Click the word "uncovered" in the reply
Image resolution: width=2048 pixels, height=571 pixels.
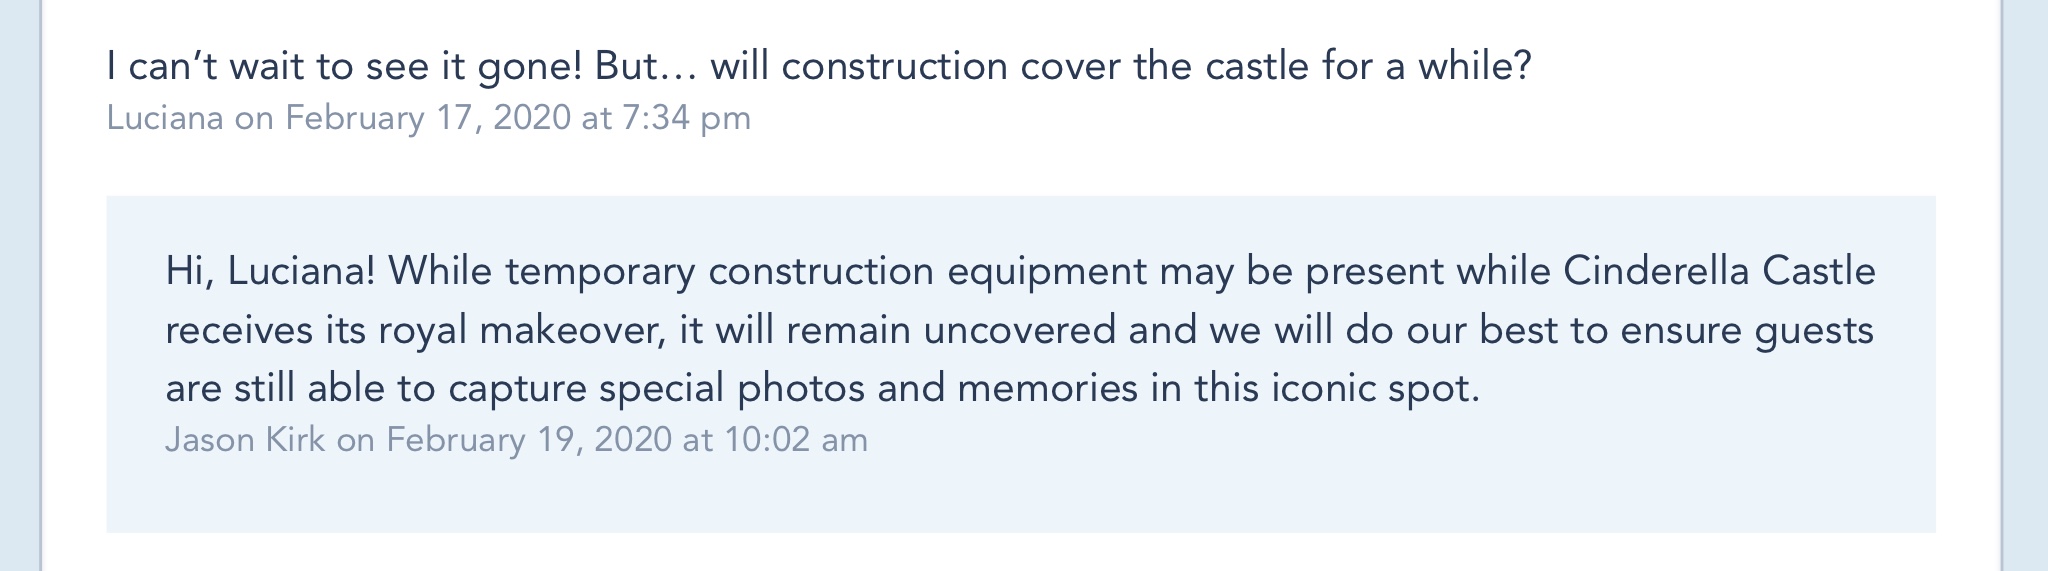pyautogui.click(x=1019, y=330)
